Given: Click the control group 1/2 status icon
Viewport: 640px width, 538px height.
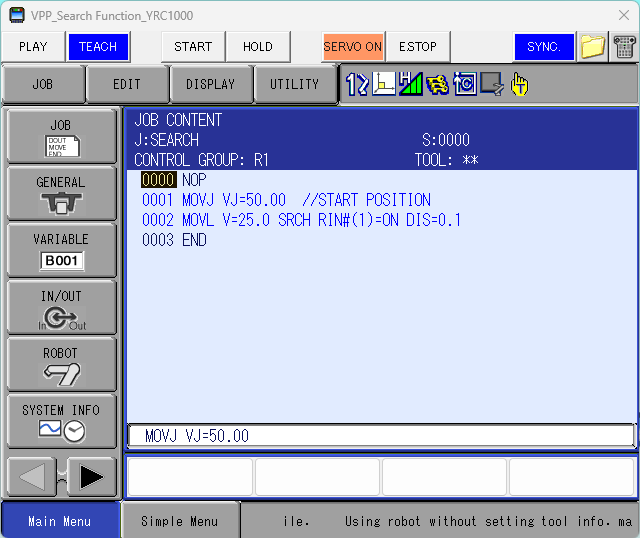Looking at the screenshot, I should 357,85.
